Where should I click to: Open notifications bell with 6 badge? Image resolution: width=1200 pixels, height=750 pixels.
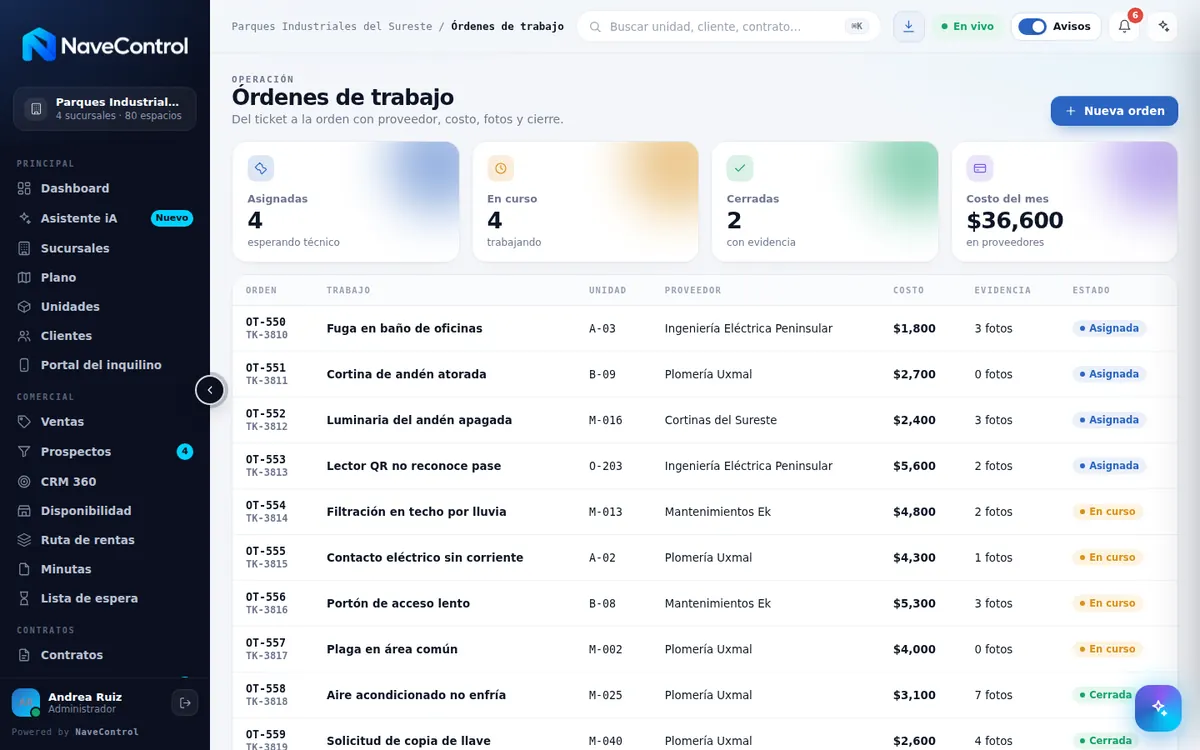click(1124, 26)
